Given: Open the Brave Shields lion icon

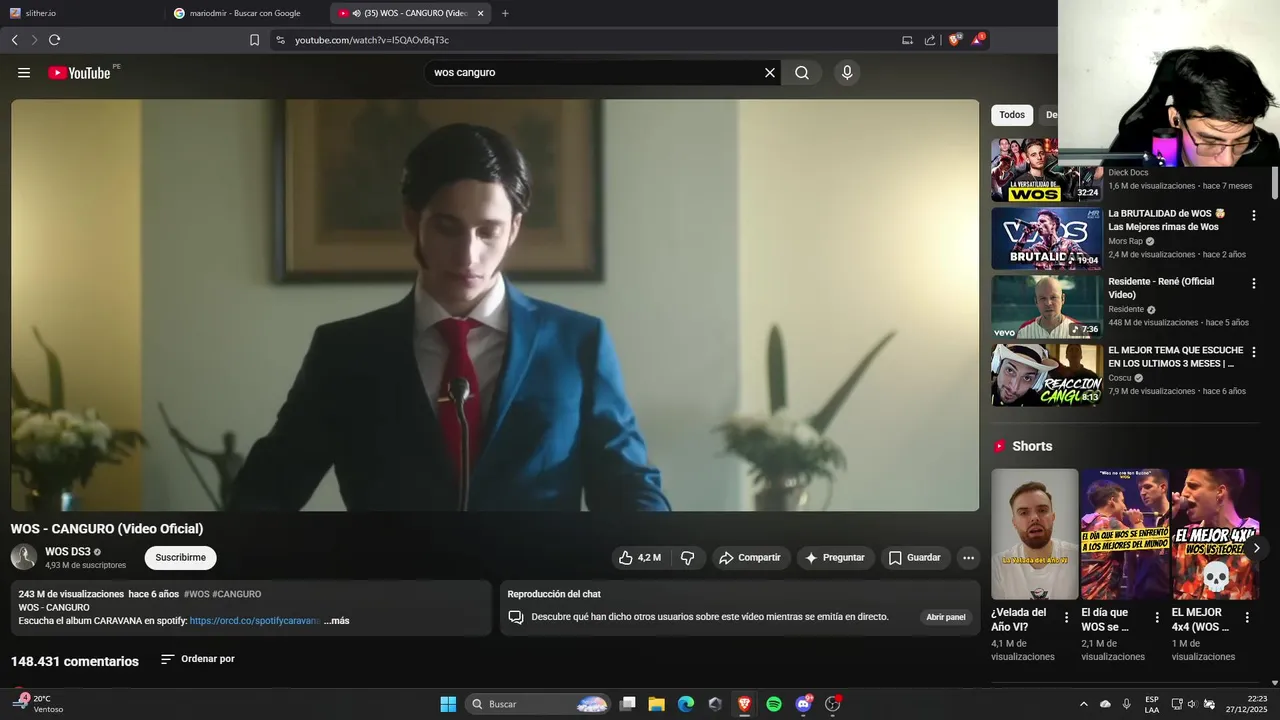Looking at the screenshot, I should [x=954, y=40].
